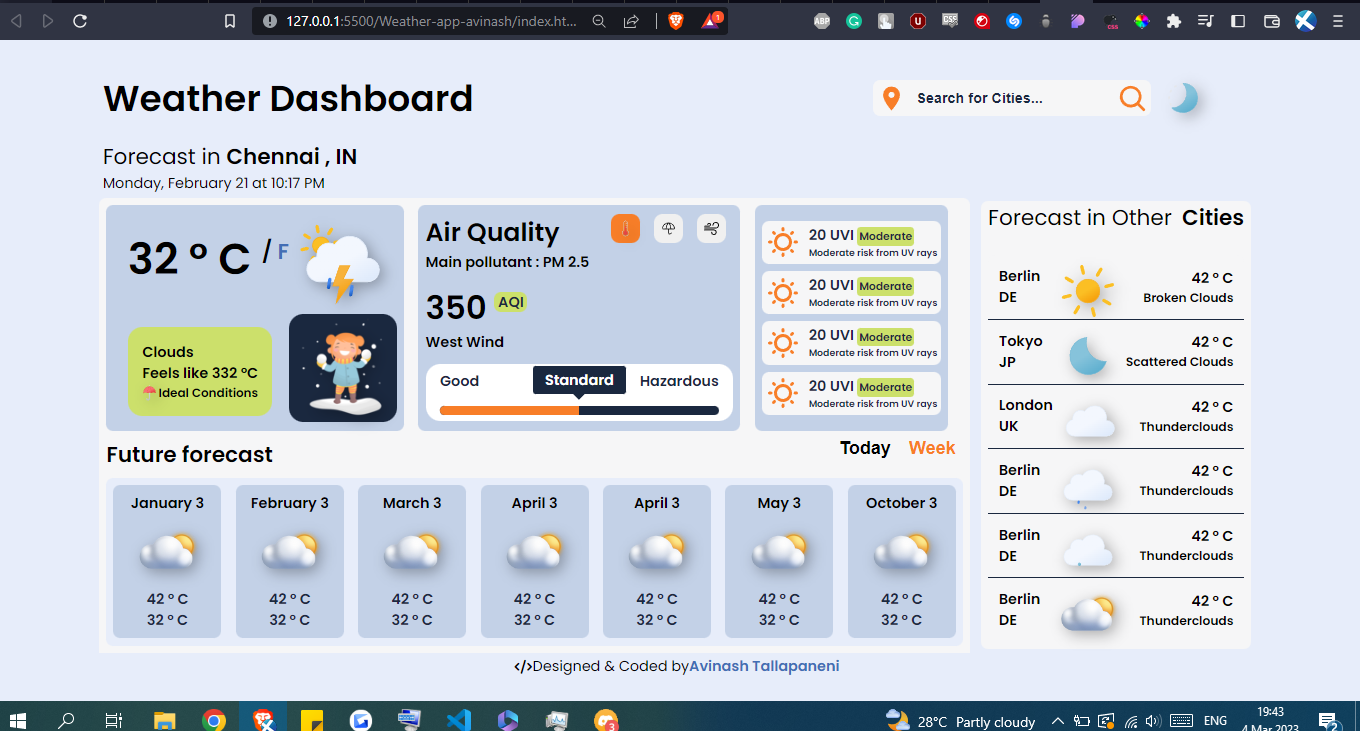Open Windows taskbar search

click(66, 720)
